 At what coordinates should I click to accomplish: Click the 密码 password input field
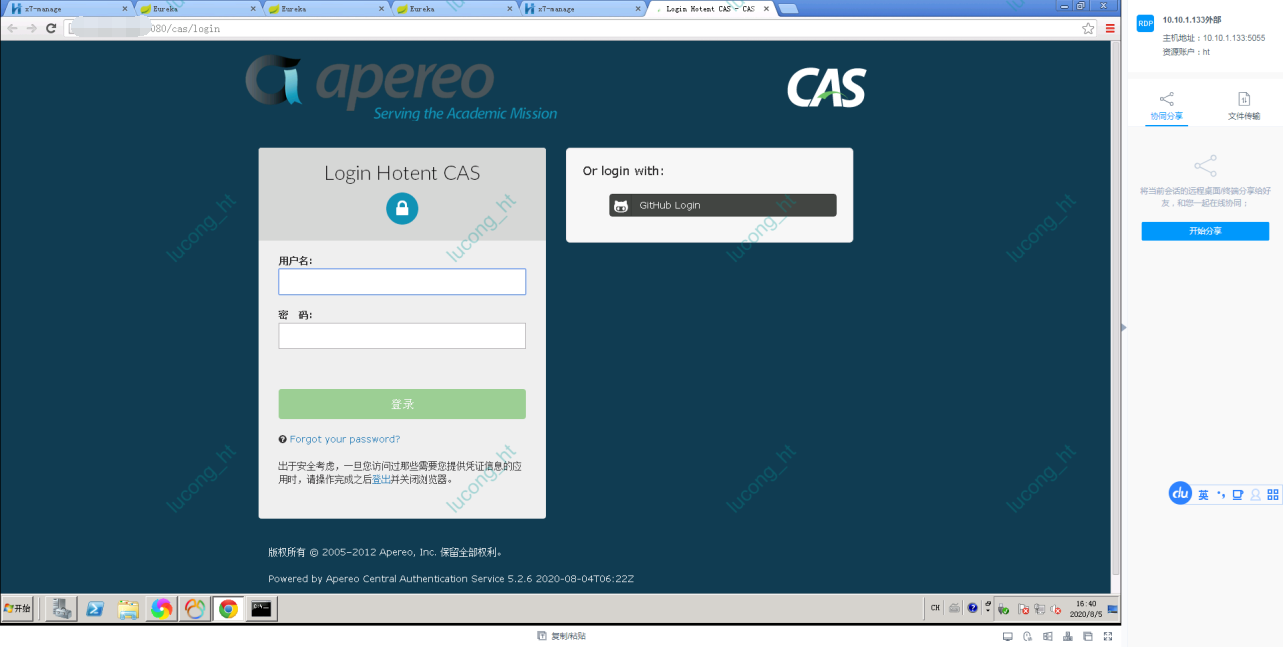[401, 336]
